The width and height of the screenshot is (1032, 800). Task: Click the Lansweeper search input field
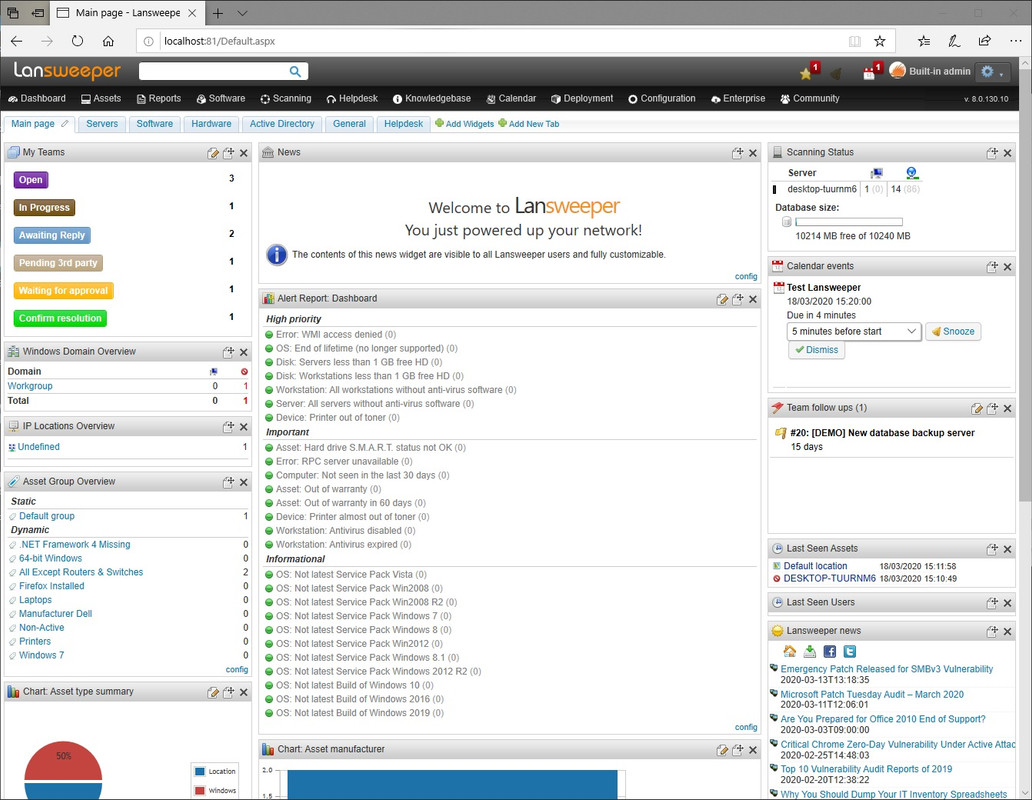[214, 71]
